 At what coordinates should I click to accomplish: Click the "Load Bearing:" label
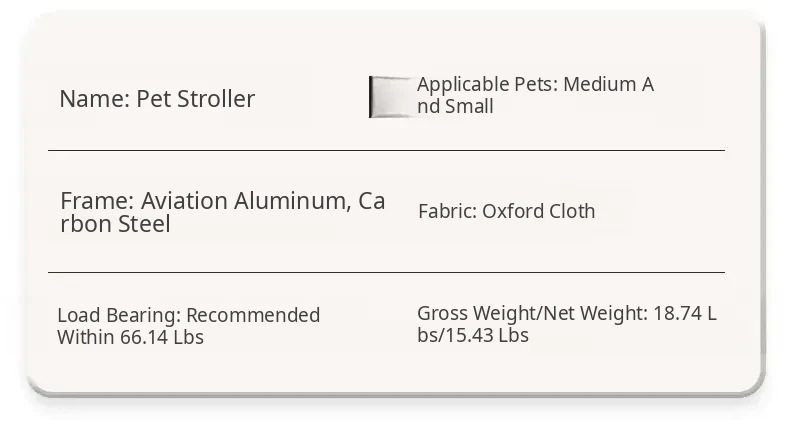pyautogui.click(x=119, y=315)
